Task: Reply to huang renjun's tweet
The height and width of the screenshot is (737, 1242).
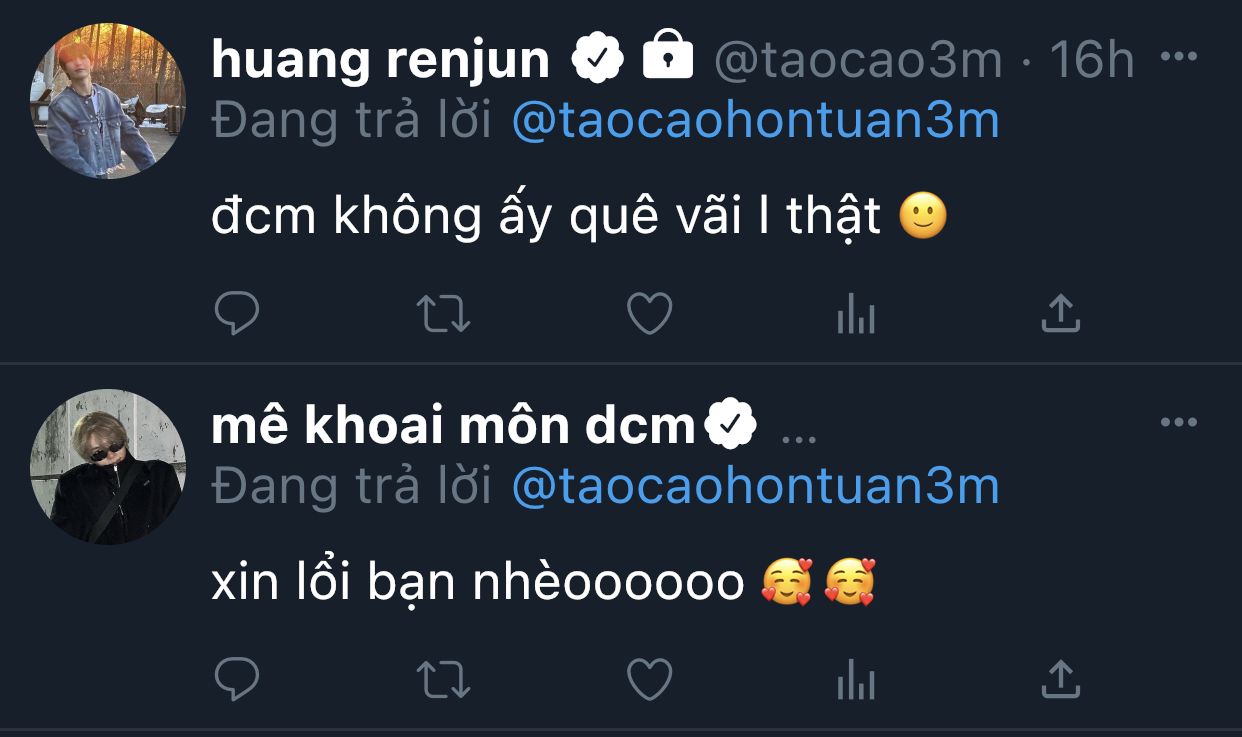Action: pyautogui.click(x=237, y=315)
